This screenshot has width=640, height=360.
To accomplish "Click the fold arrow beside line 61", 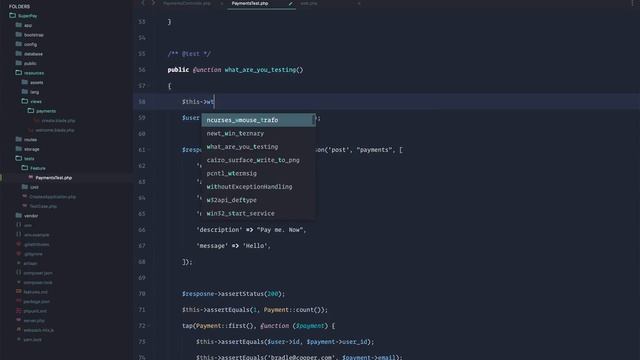I will pos(149,150).
